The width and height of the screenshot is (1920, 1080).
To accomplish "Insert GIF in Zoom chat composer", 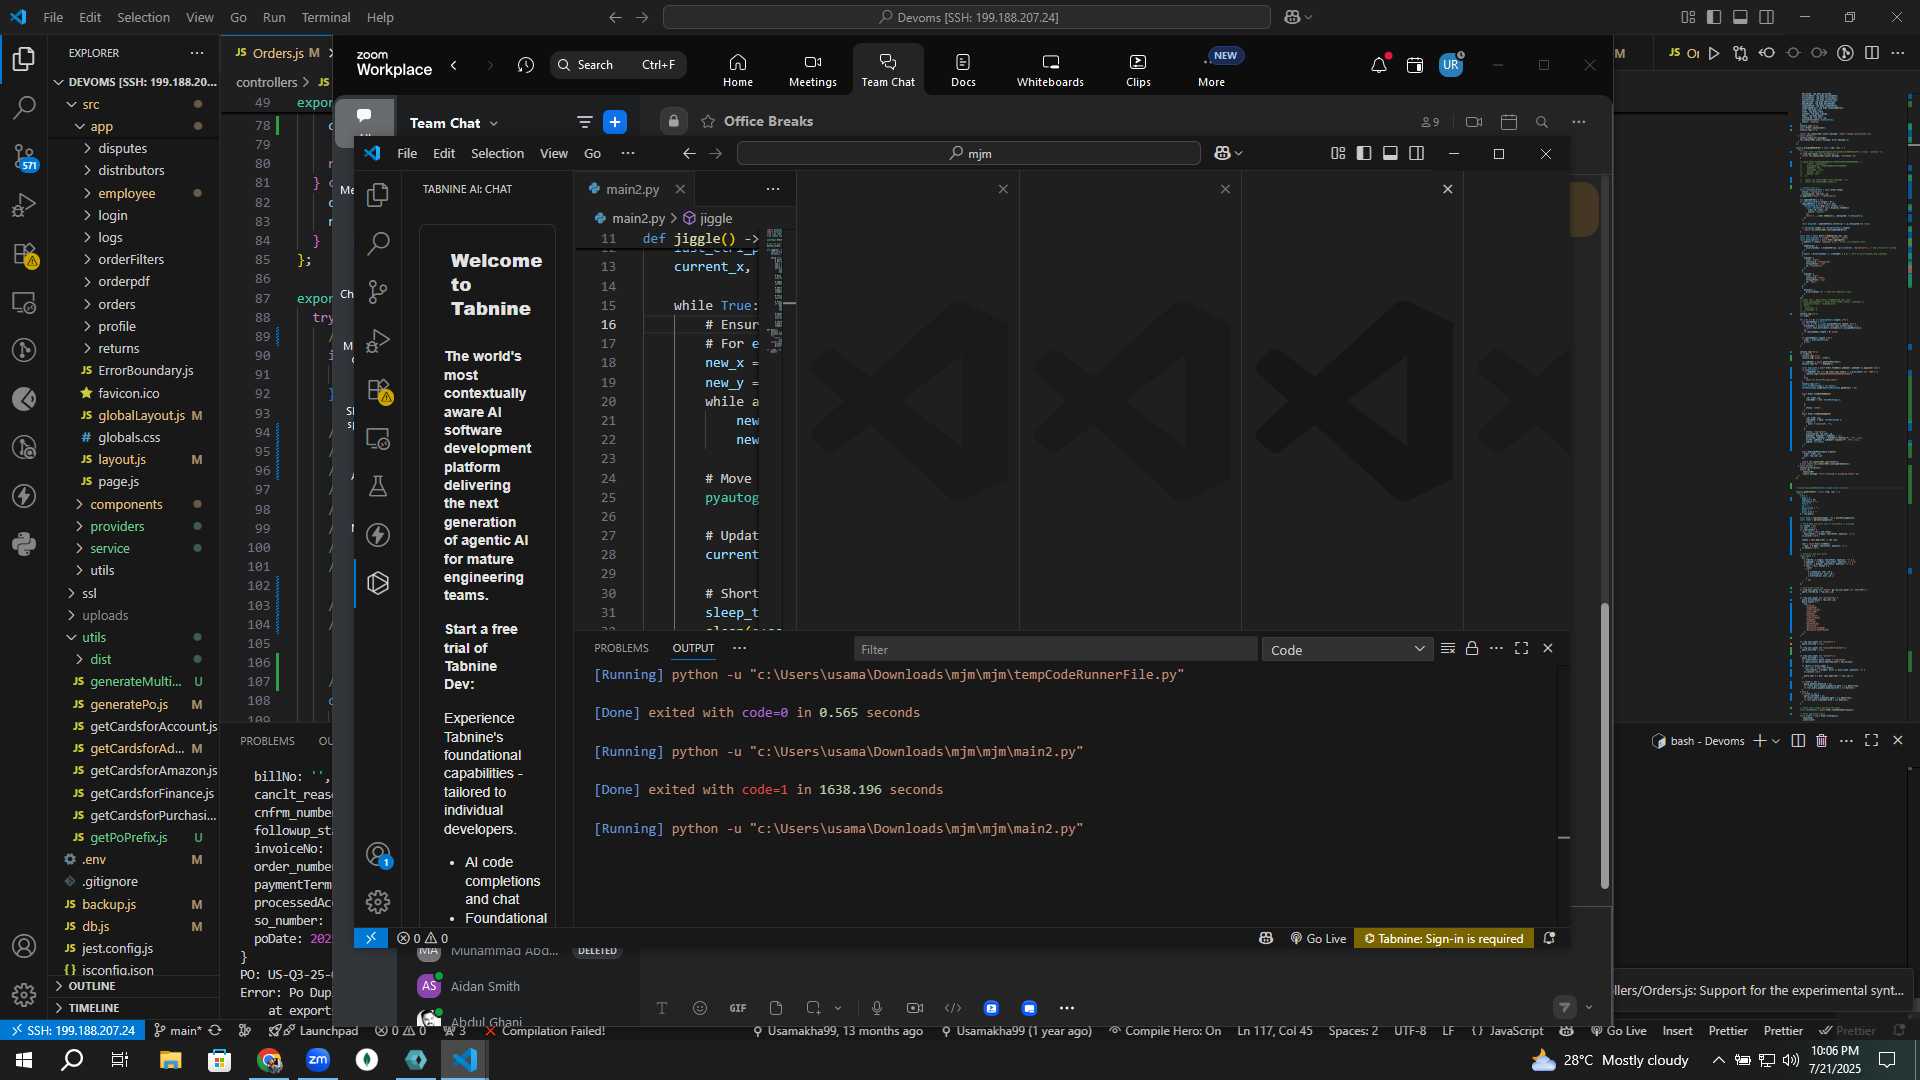I will (738, 1008).
